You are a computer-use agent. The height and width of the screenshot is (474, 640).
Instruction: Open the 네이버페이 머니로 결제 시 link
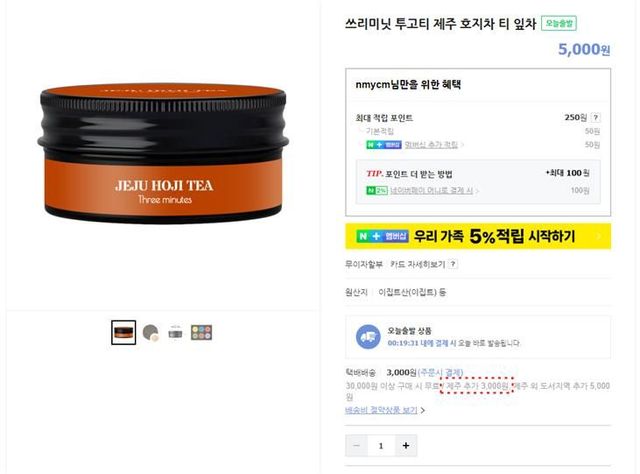tap(431, 190)
